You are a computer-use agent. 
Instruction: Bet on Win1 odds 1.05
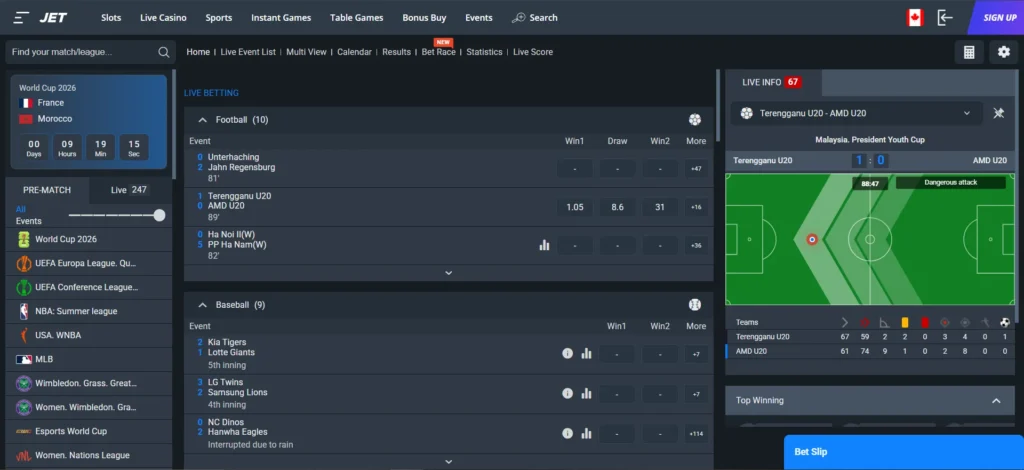(x=575, y=208)
